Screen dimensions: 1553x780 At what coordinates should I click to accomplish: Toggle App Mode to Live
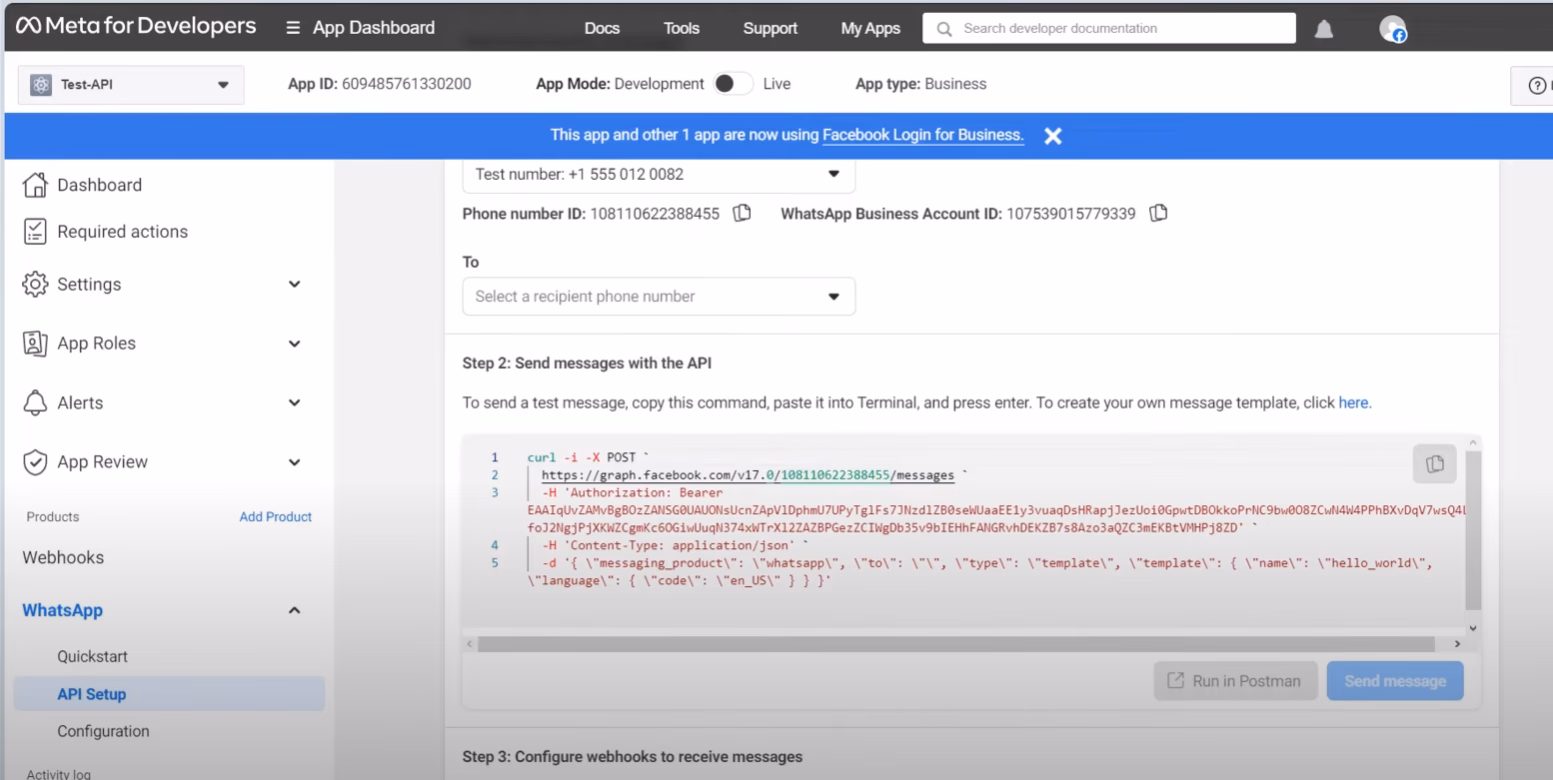coord(733,84)
